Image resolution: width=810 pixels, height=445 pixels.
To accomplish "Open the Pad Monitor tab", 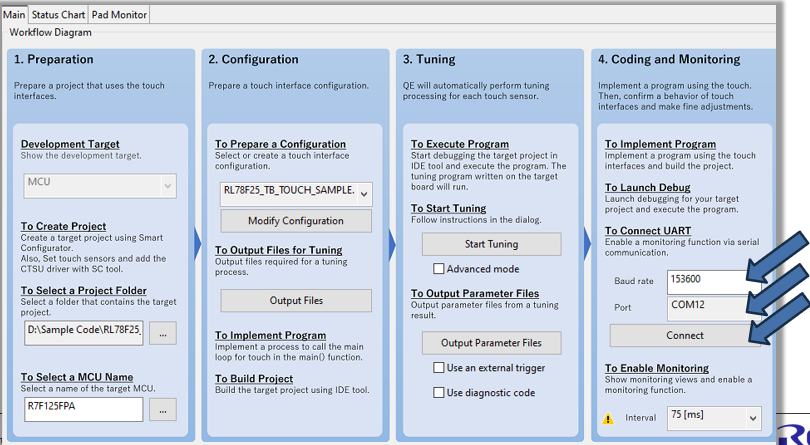I will pos(119,15).
